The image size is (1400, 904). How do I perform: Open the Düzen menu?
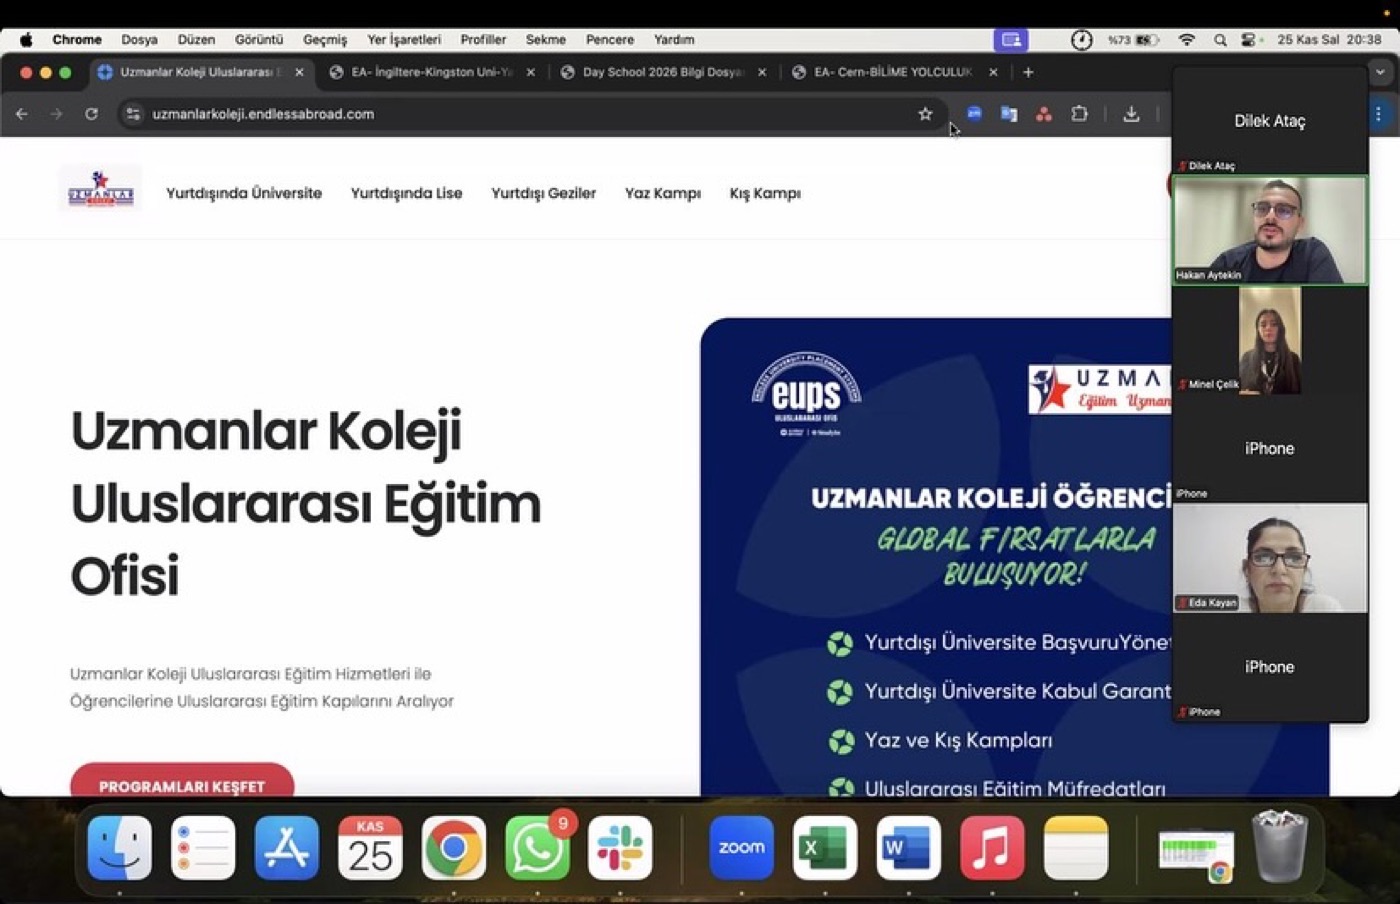point(196,40)
